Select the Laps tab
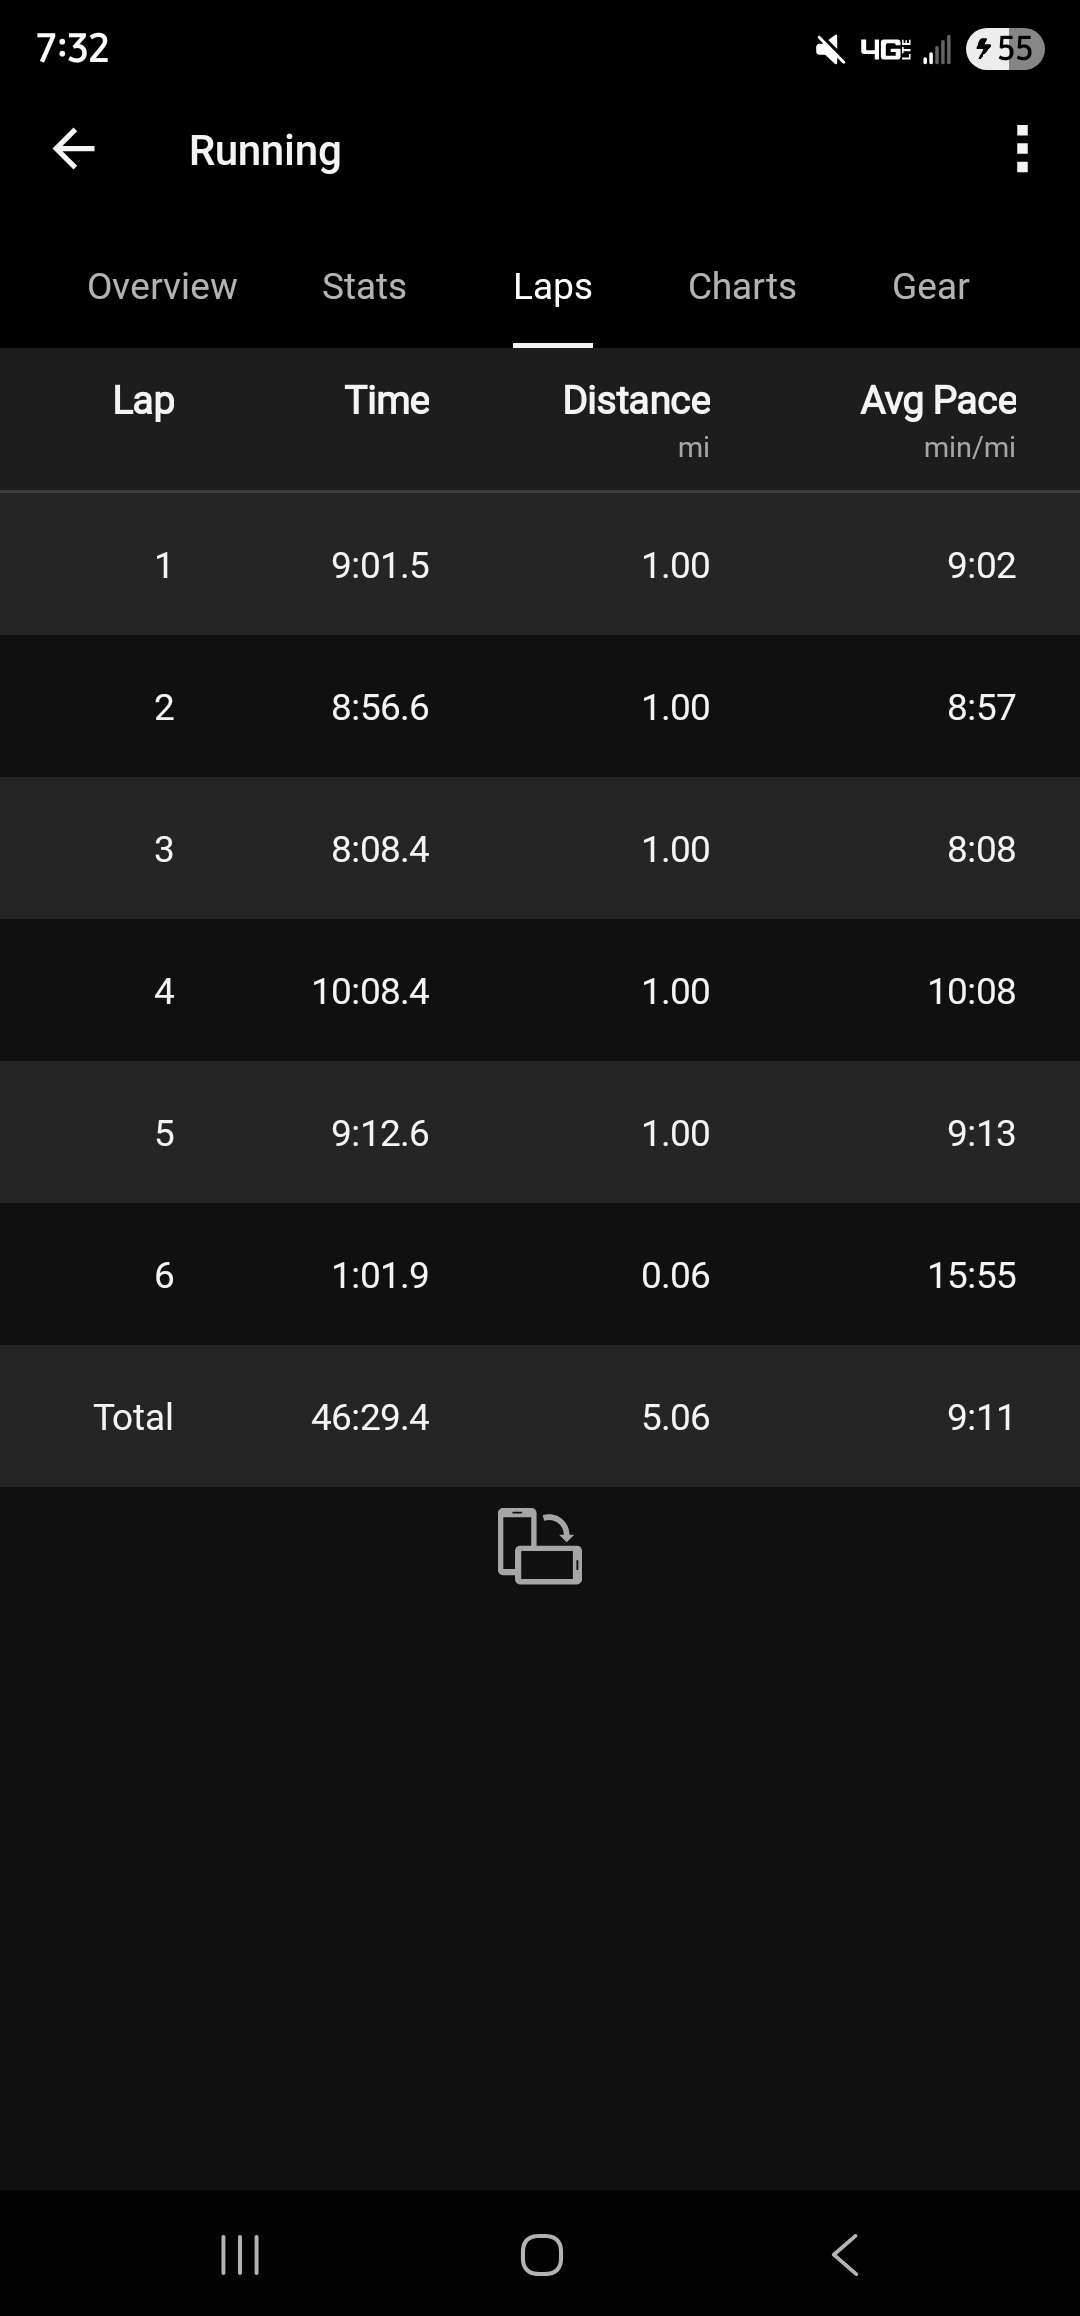 point(553,287)
